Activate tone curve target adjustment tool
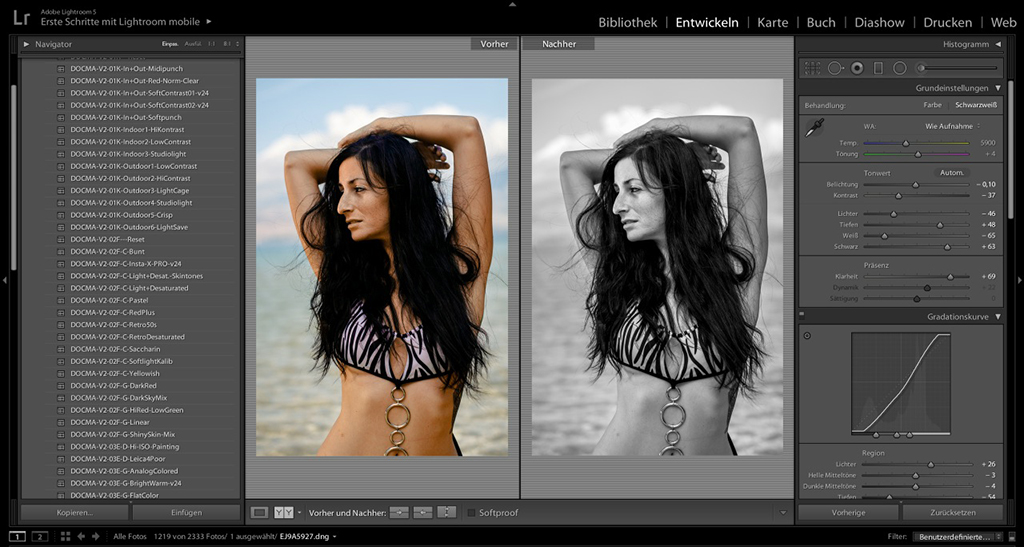The image size is (1024, 547). point(807,336)
